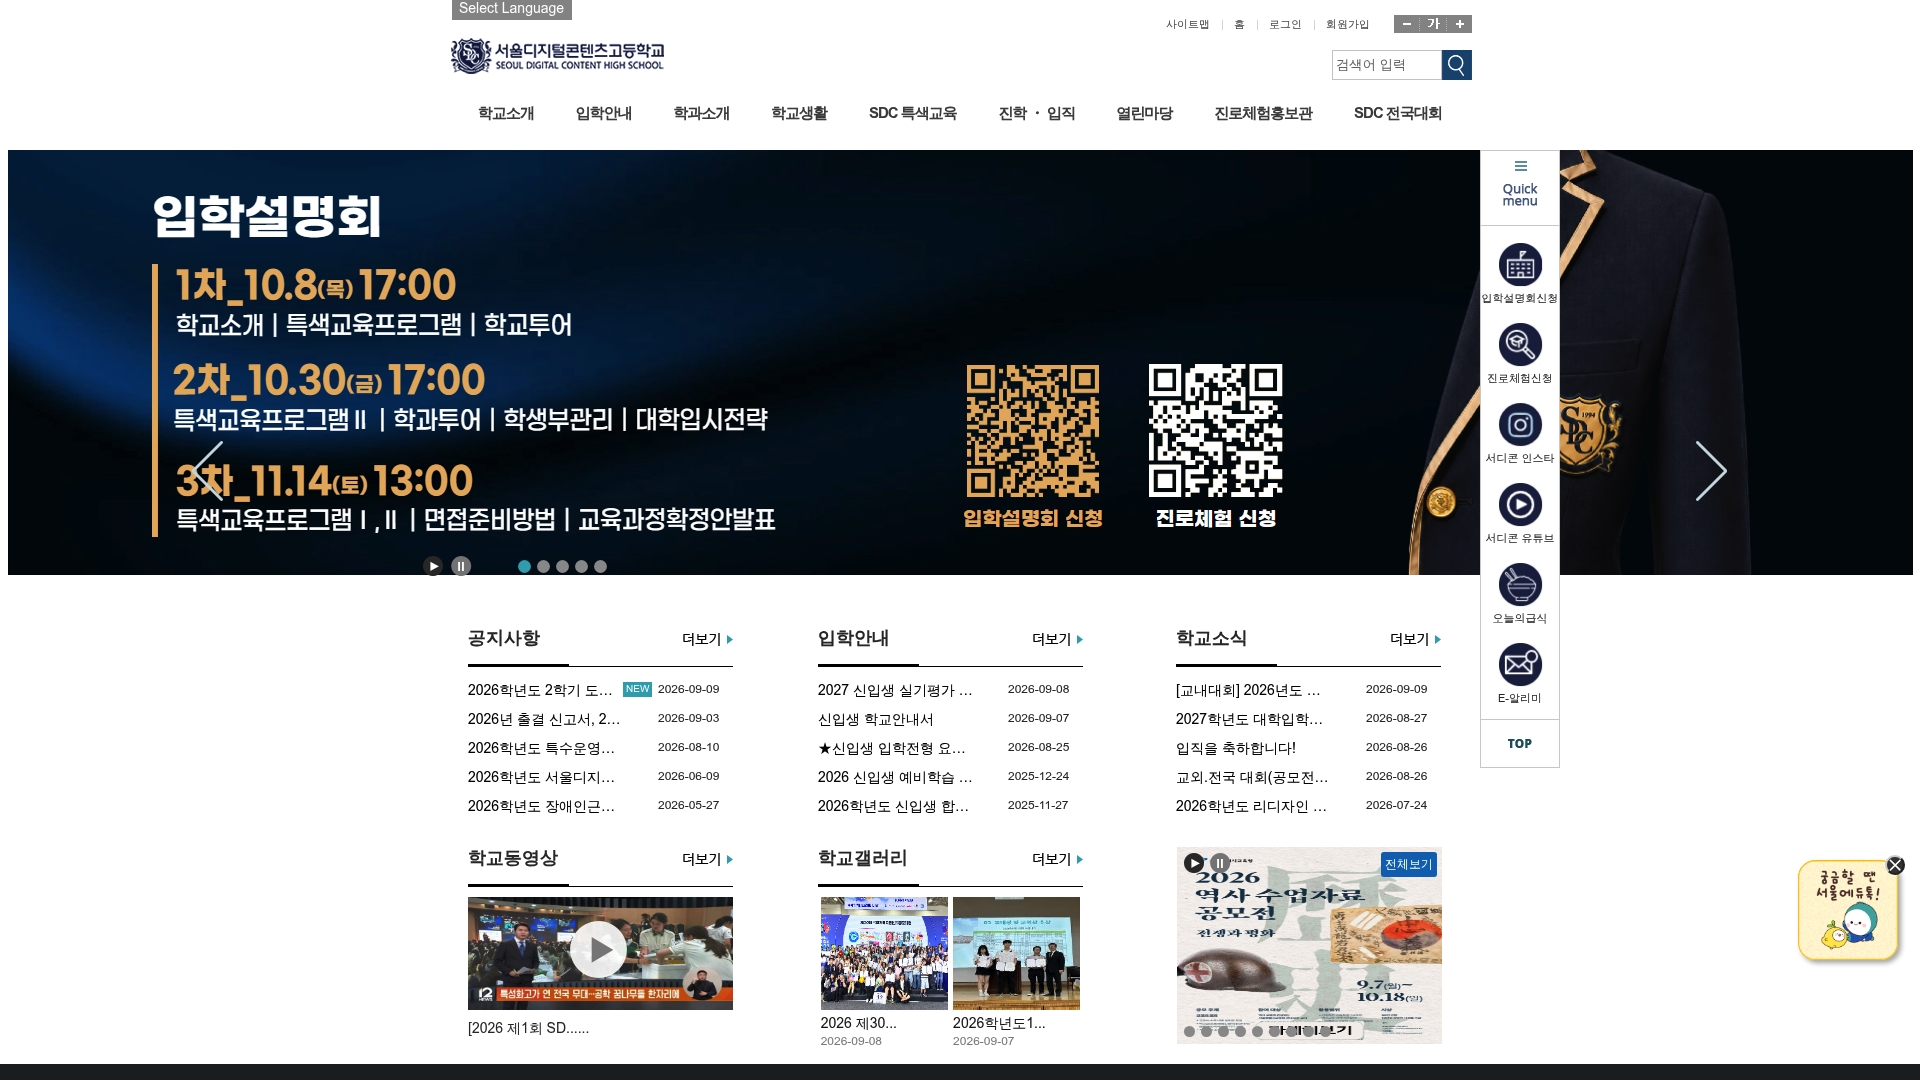Expand 학교동영상 더보기 link

click(x=707, y=859)
